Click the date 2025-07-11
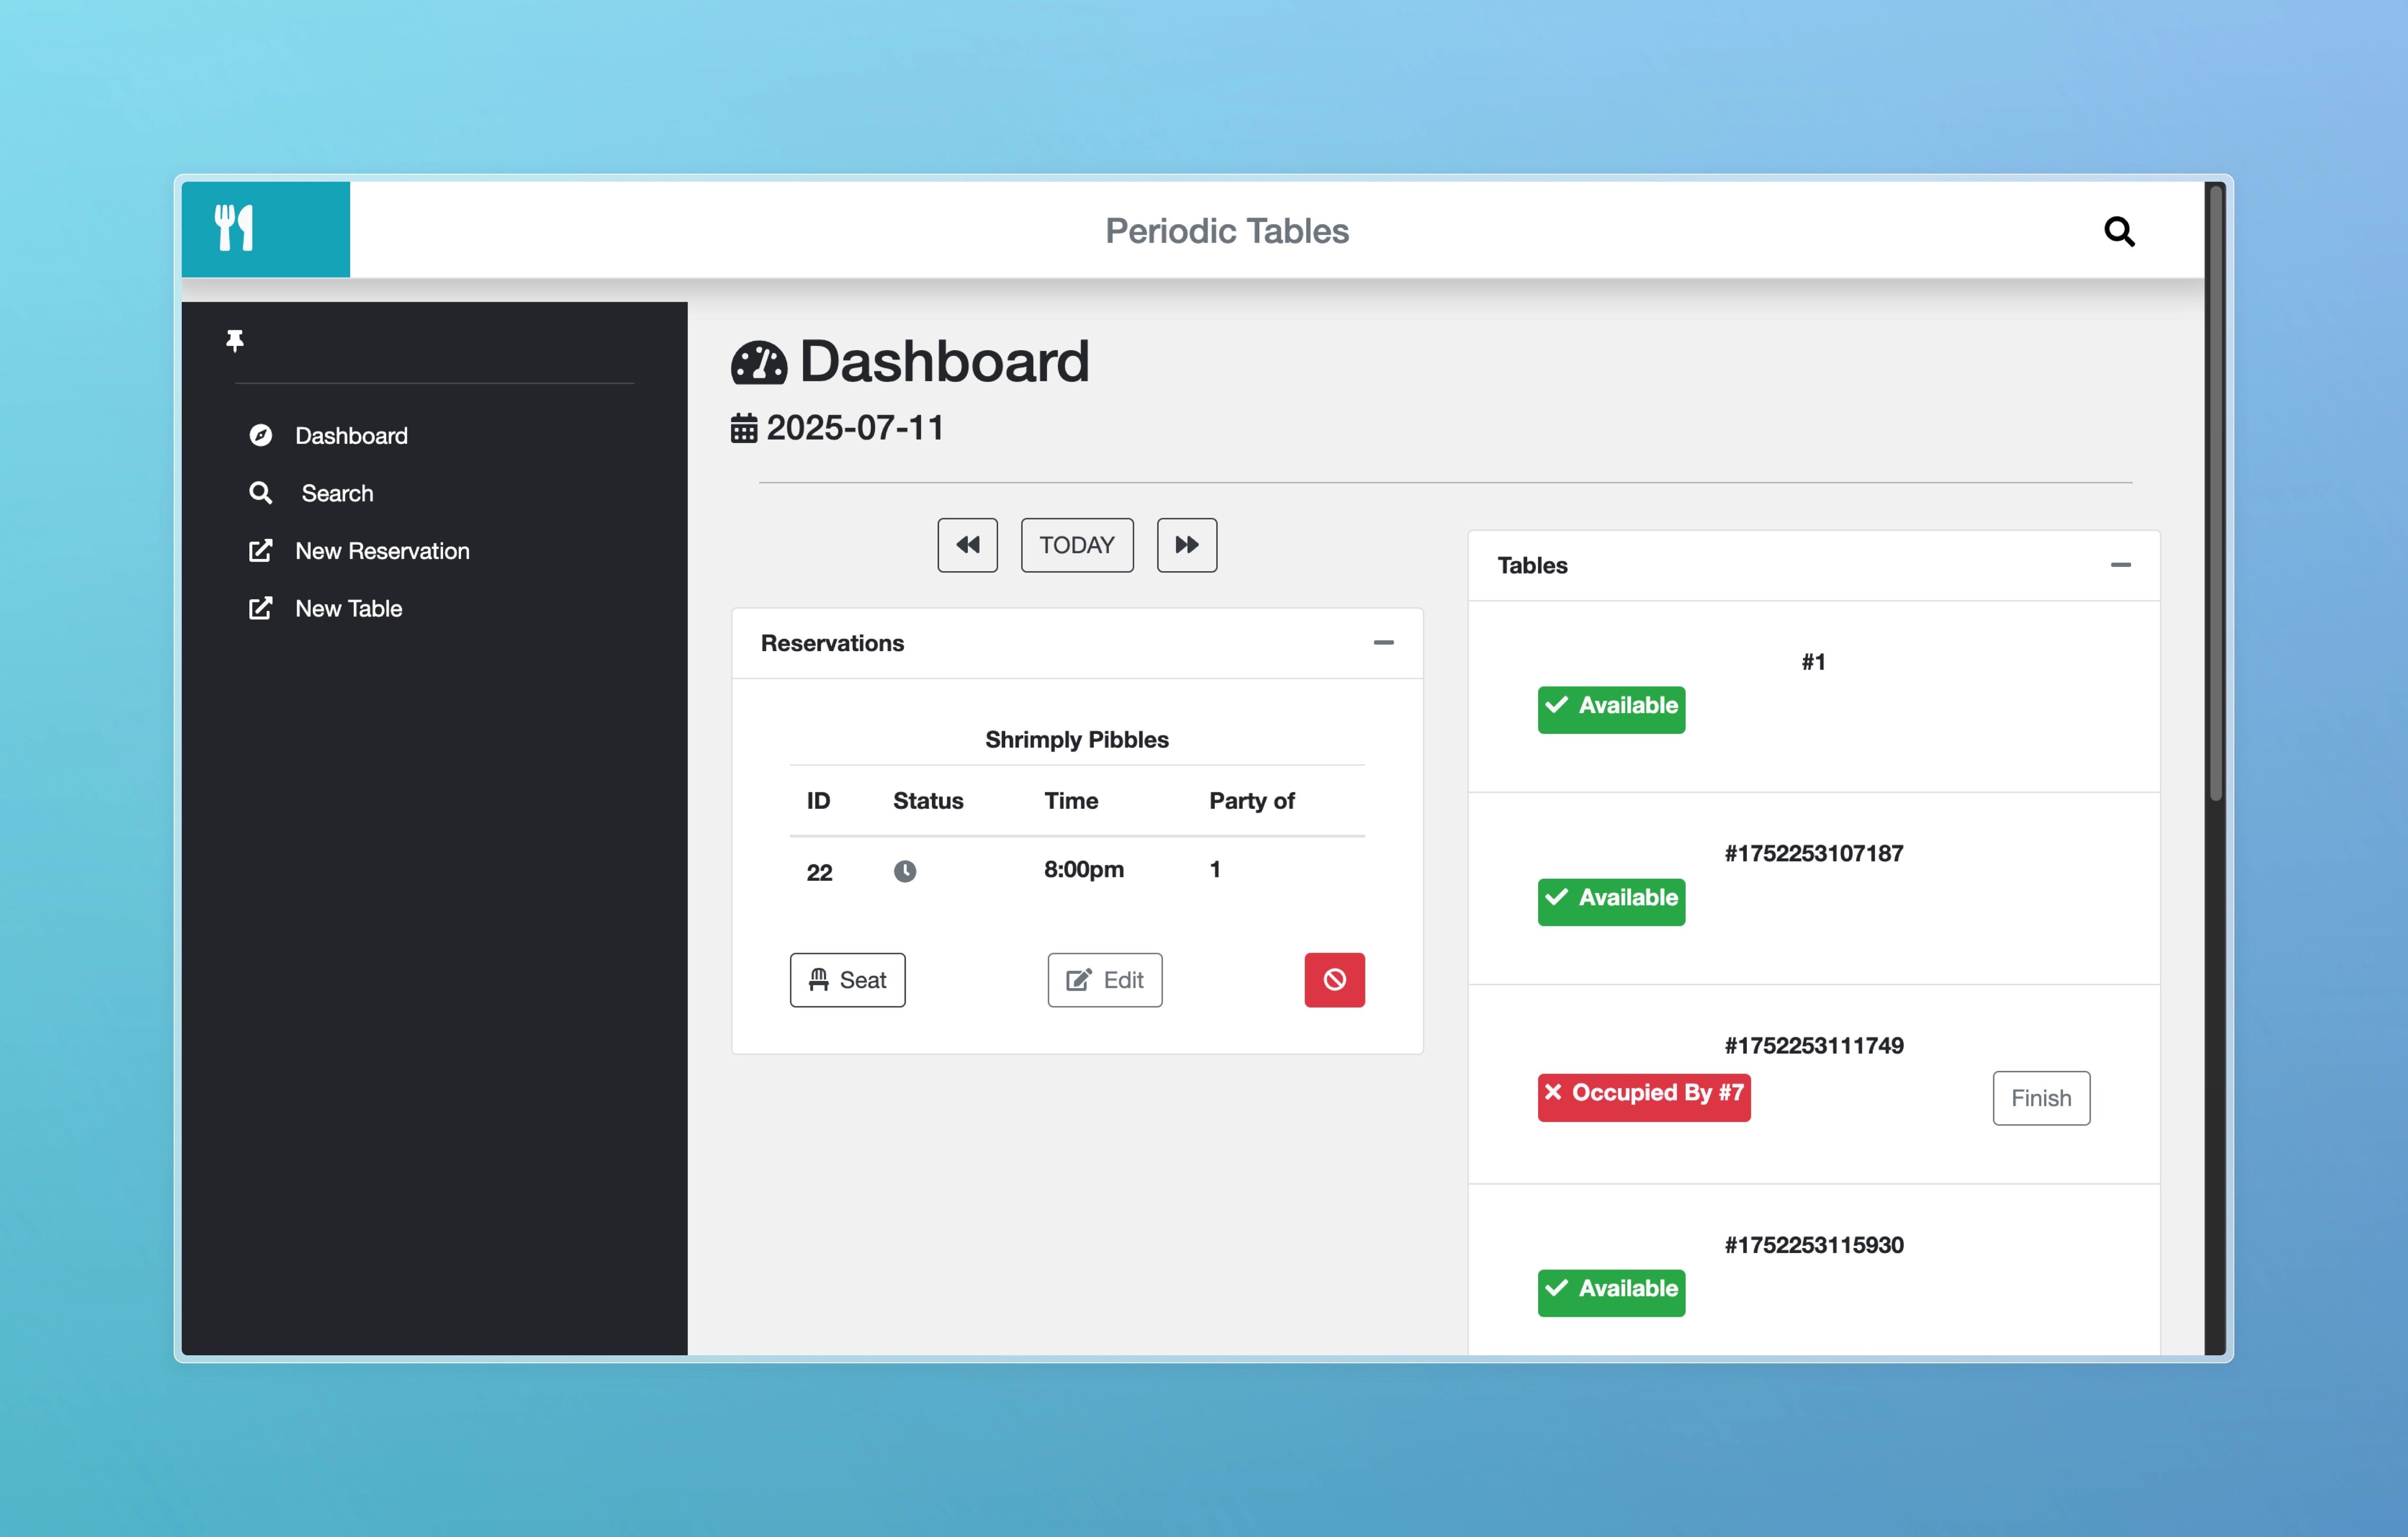 coord(855,428)
